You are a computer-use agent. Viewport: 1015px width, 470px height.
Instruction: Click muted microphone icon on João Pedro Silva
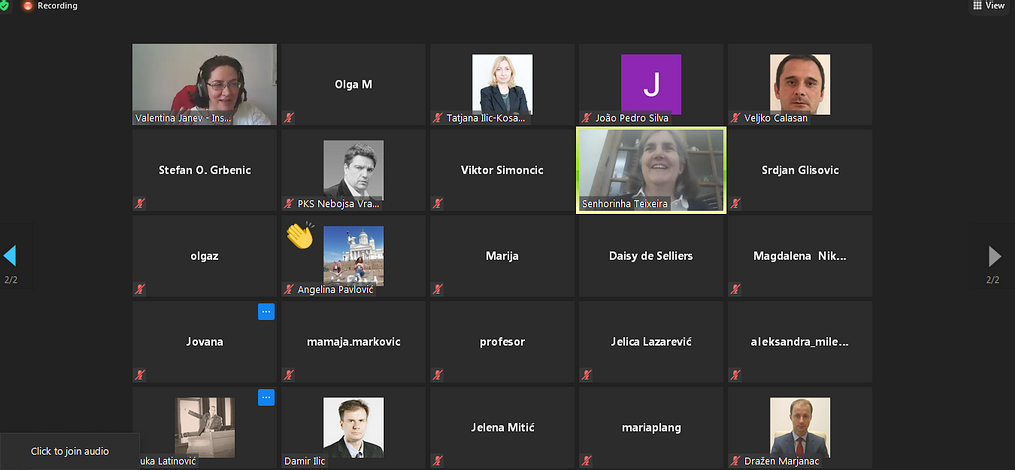[x=586, y=118]
